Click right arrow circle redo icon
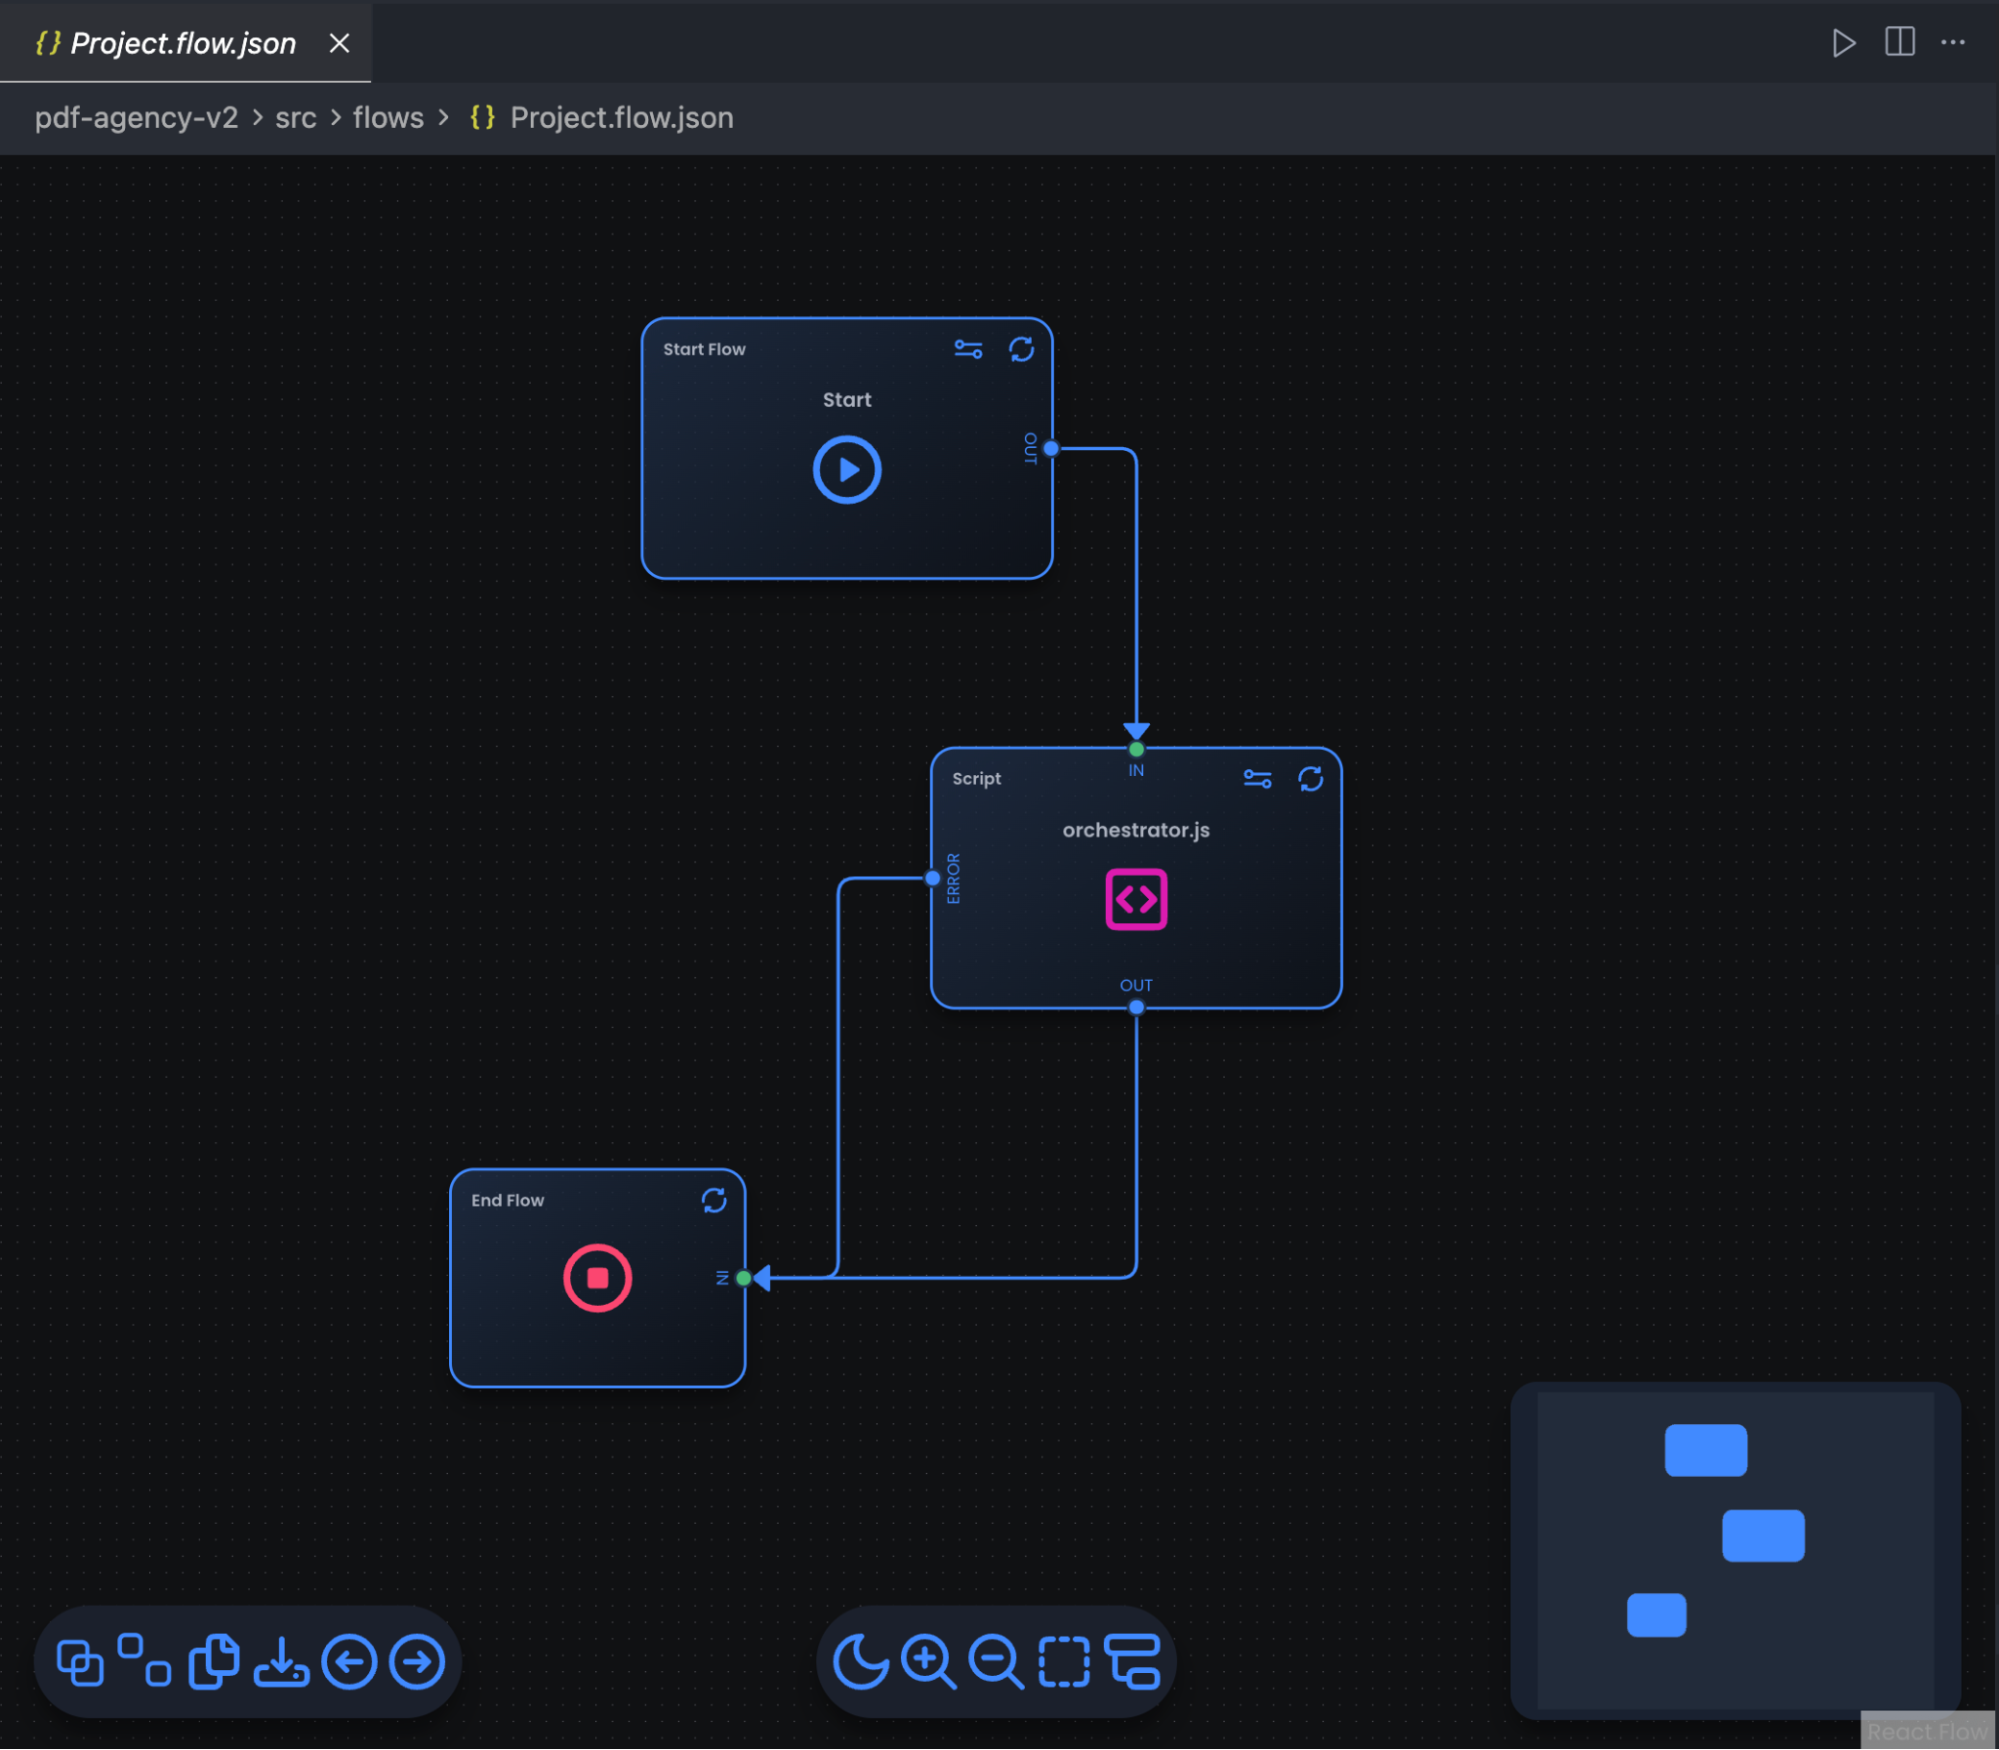 pyautogui.click(x=417, y=1663)
